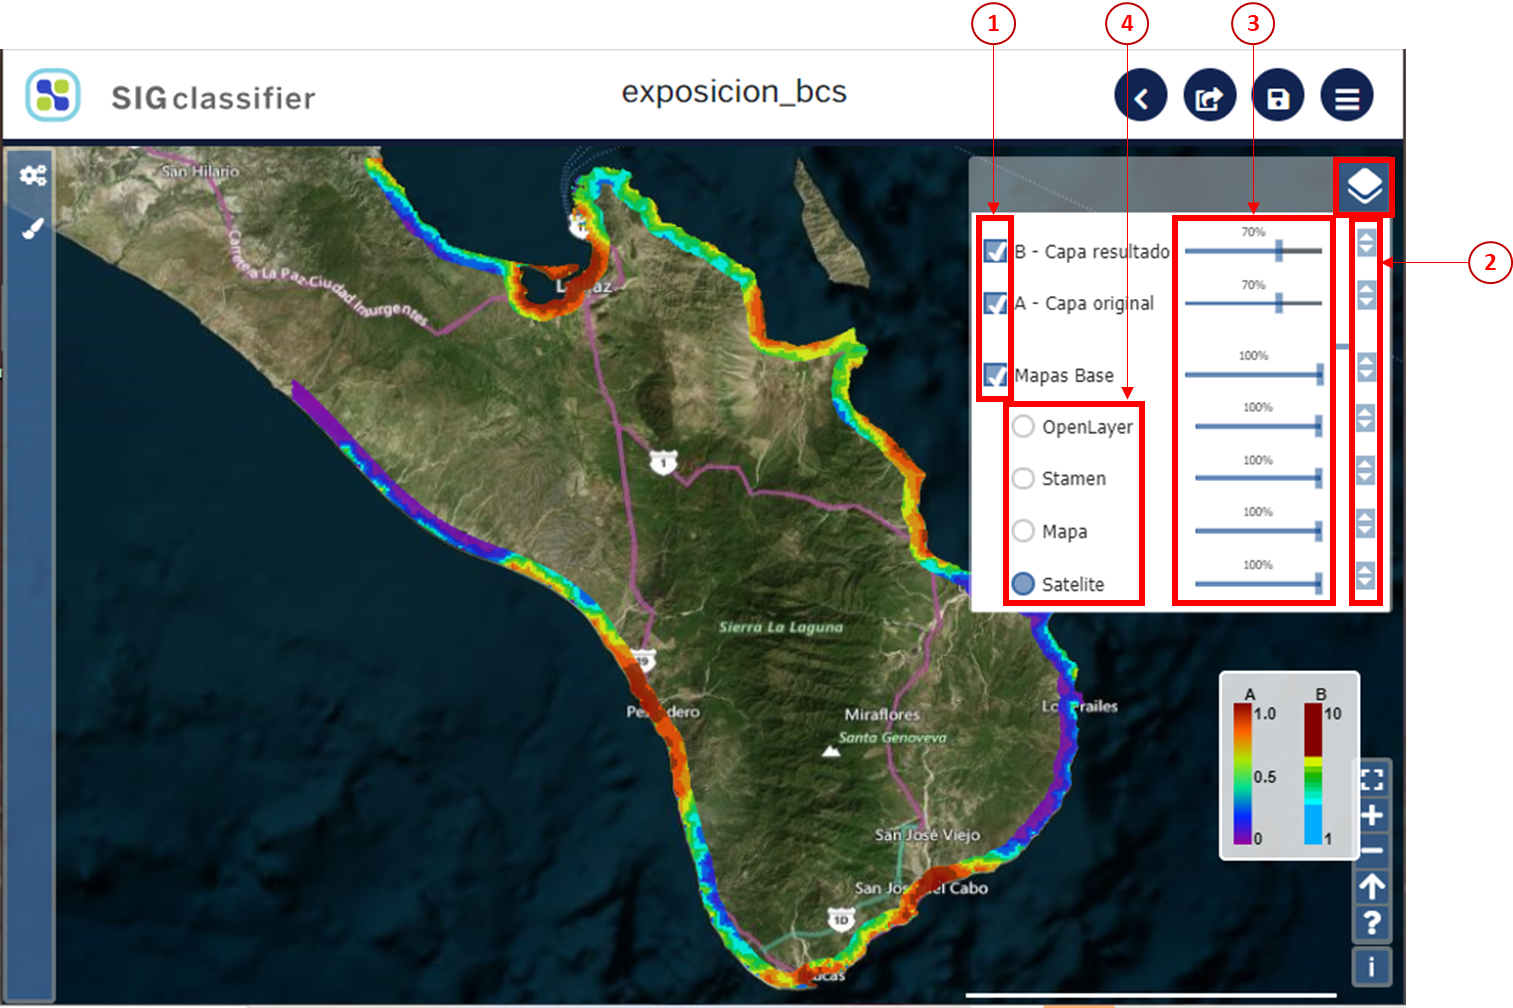Image resolution: width=1513 pixels, height=1008 pixels.
Task: Click the up arrow map button
Action: (1372, 887)
